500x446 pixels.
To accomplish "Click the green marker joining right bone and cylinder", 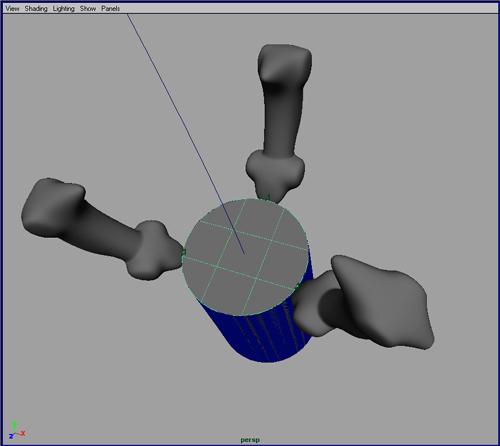I will [298, 286].
